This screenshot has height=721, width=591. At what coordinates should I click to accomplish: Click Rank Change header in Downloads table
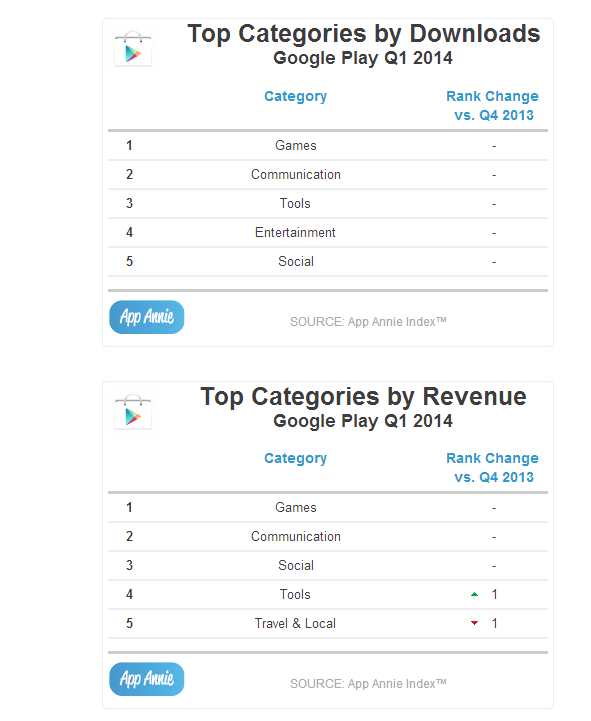pos(493,105)
